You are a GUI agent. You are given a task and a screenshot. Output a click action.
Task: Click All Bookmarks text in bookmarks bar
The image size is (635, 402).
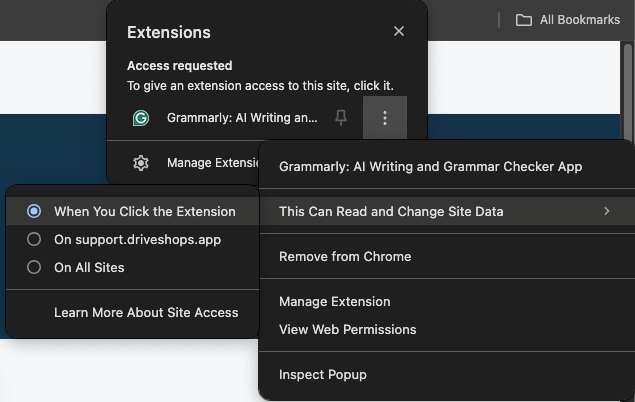[580, 20]
